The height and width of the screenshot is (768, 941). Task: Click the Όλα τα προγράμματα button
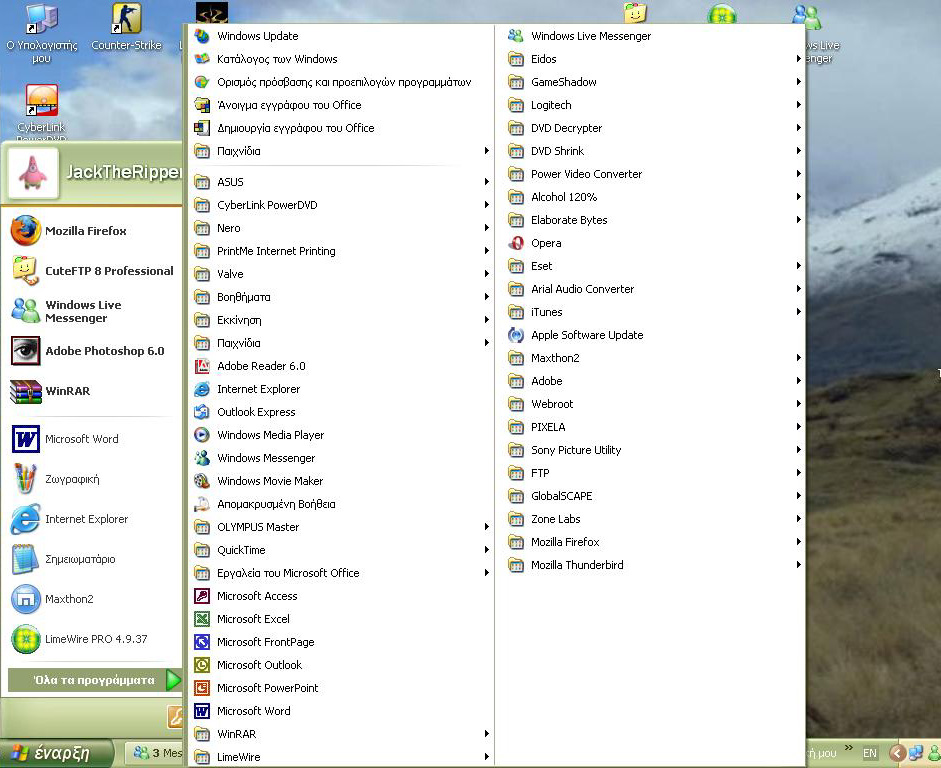[x=94, y=680]
